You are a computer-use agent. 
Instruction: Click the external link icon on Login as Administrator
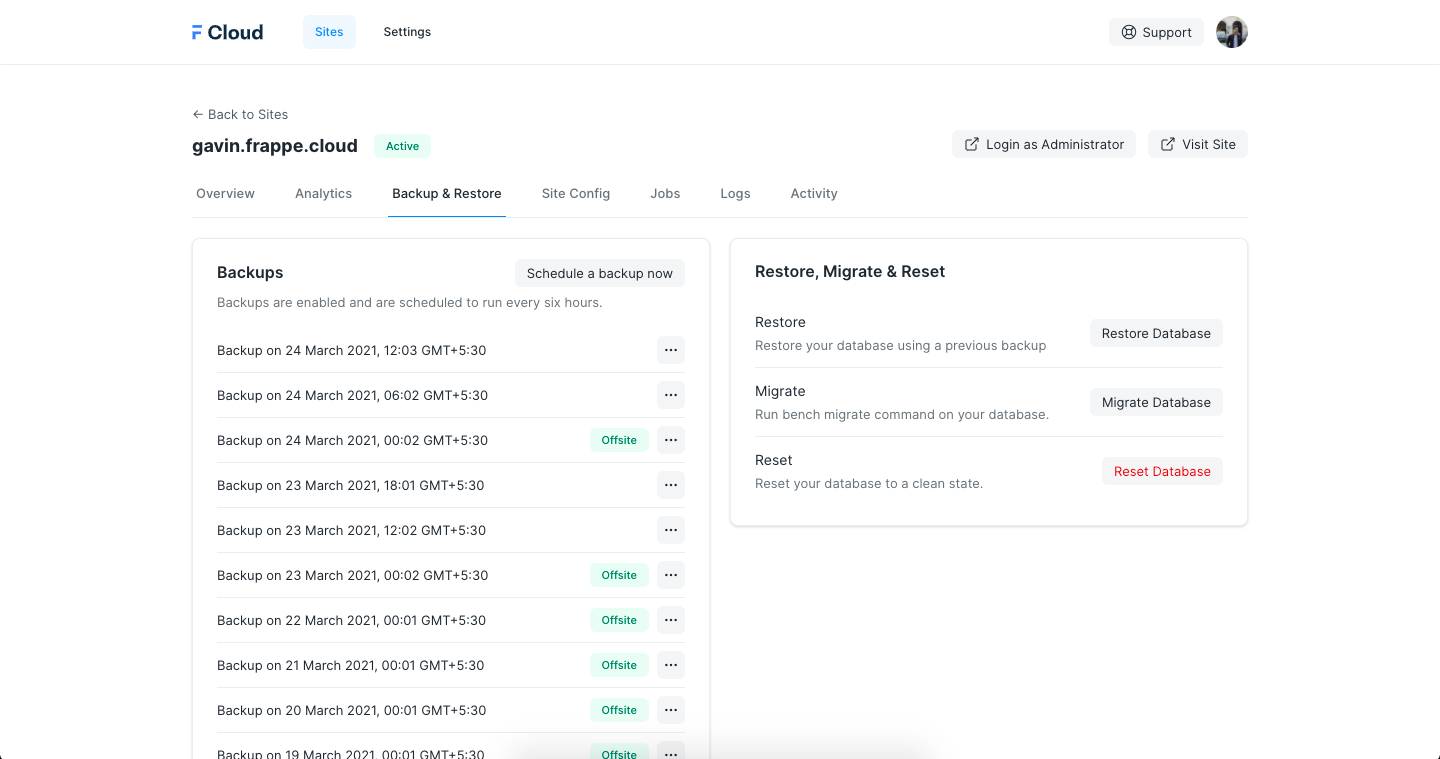[971, 144]
